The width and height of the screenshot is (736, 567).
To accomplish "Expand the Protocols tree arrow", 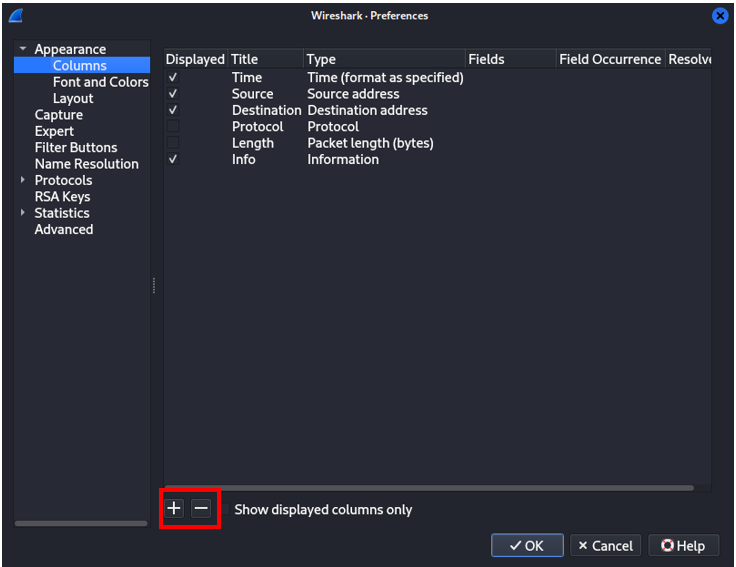I will coord(23,180).
